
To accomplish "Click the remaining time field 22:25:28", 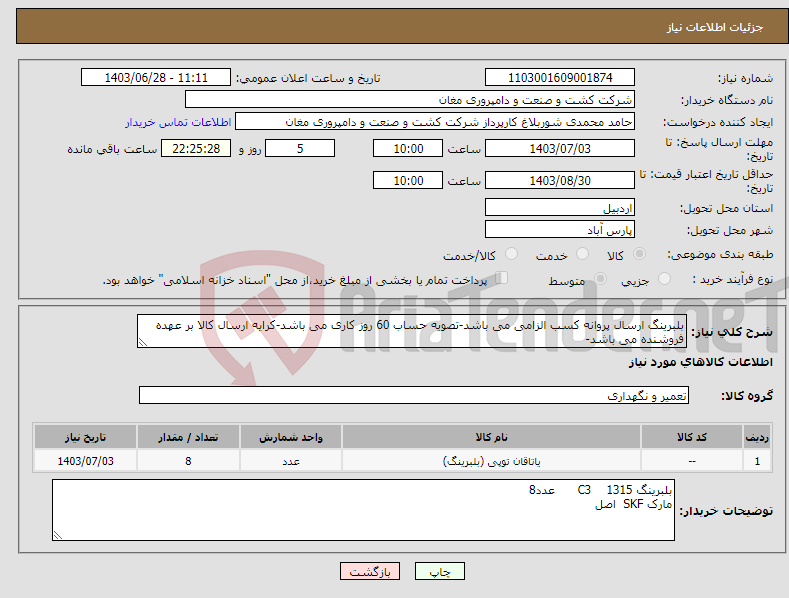I will 196,148.
